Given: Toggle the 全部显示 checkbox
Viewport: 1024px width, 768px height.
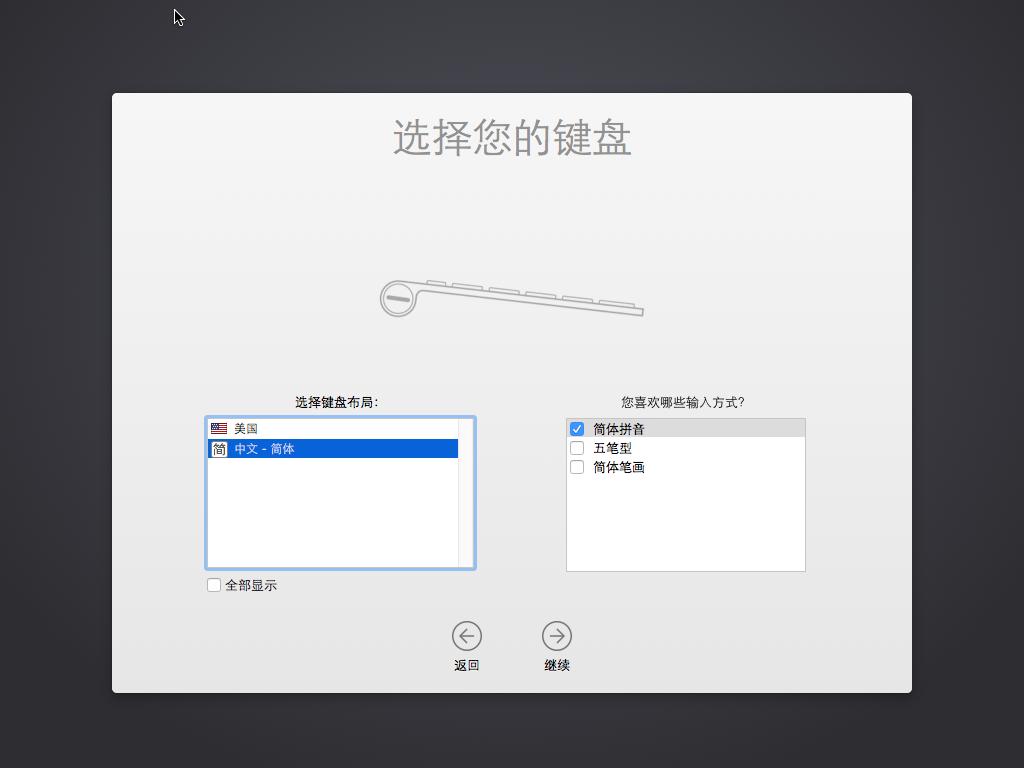Looking at the screenshot, I should click(213, 584).
